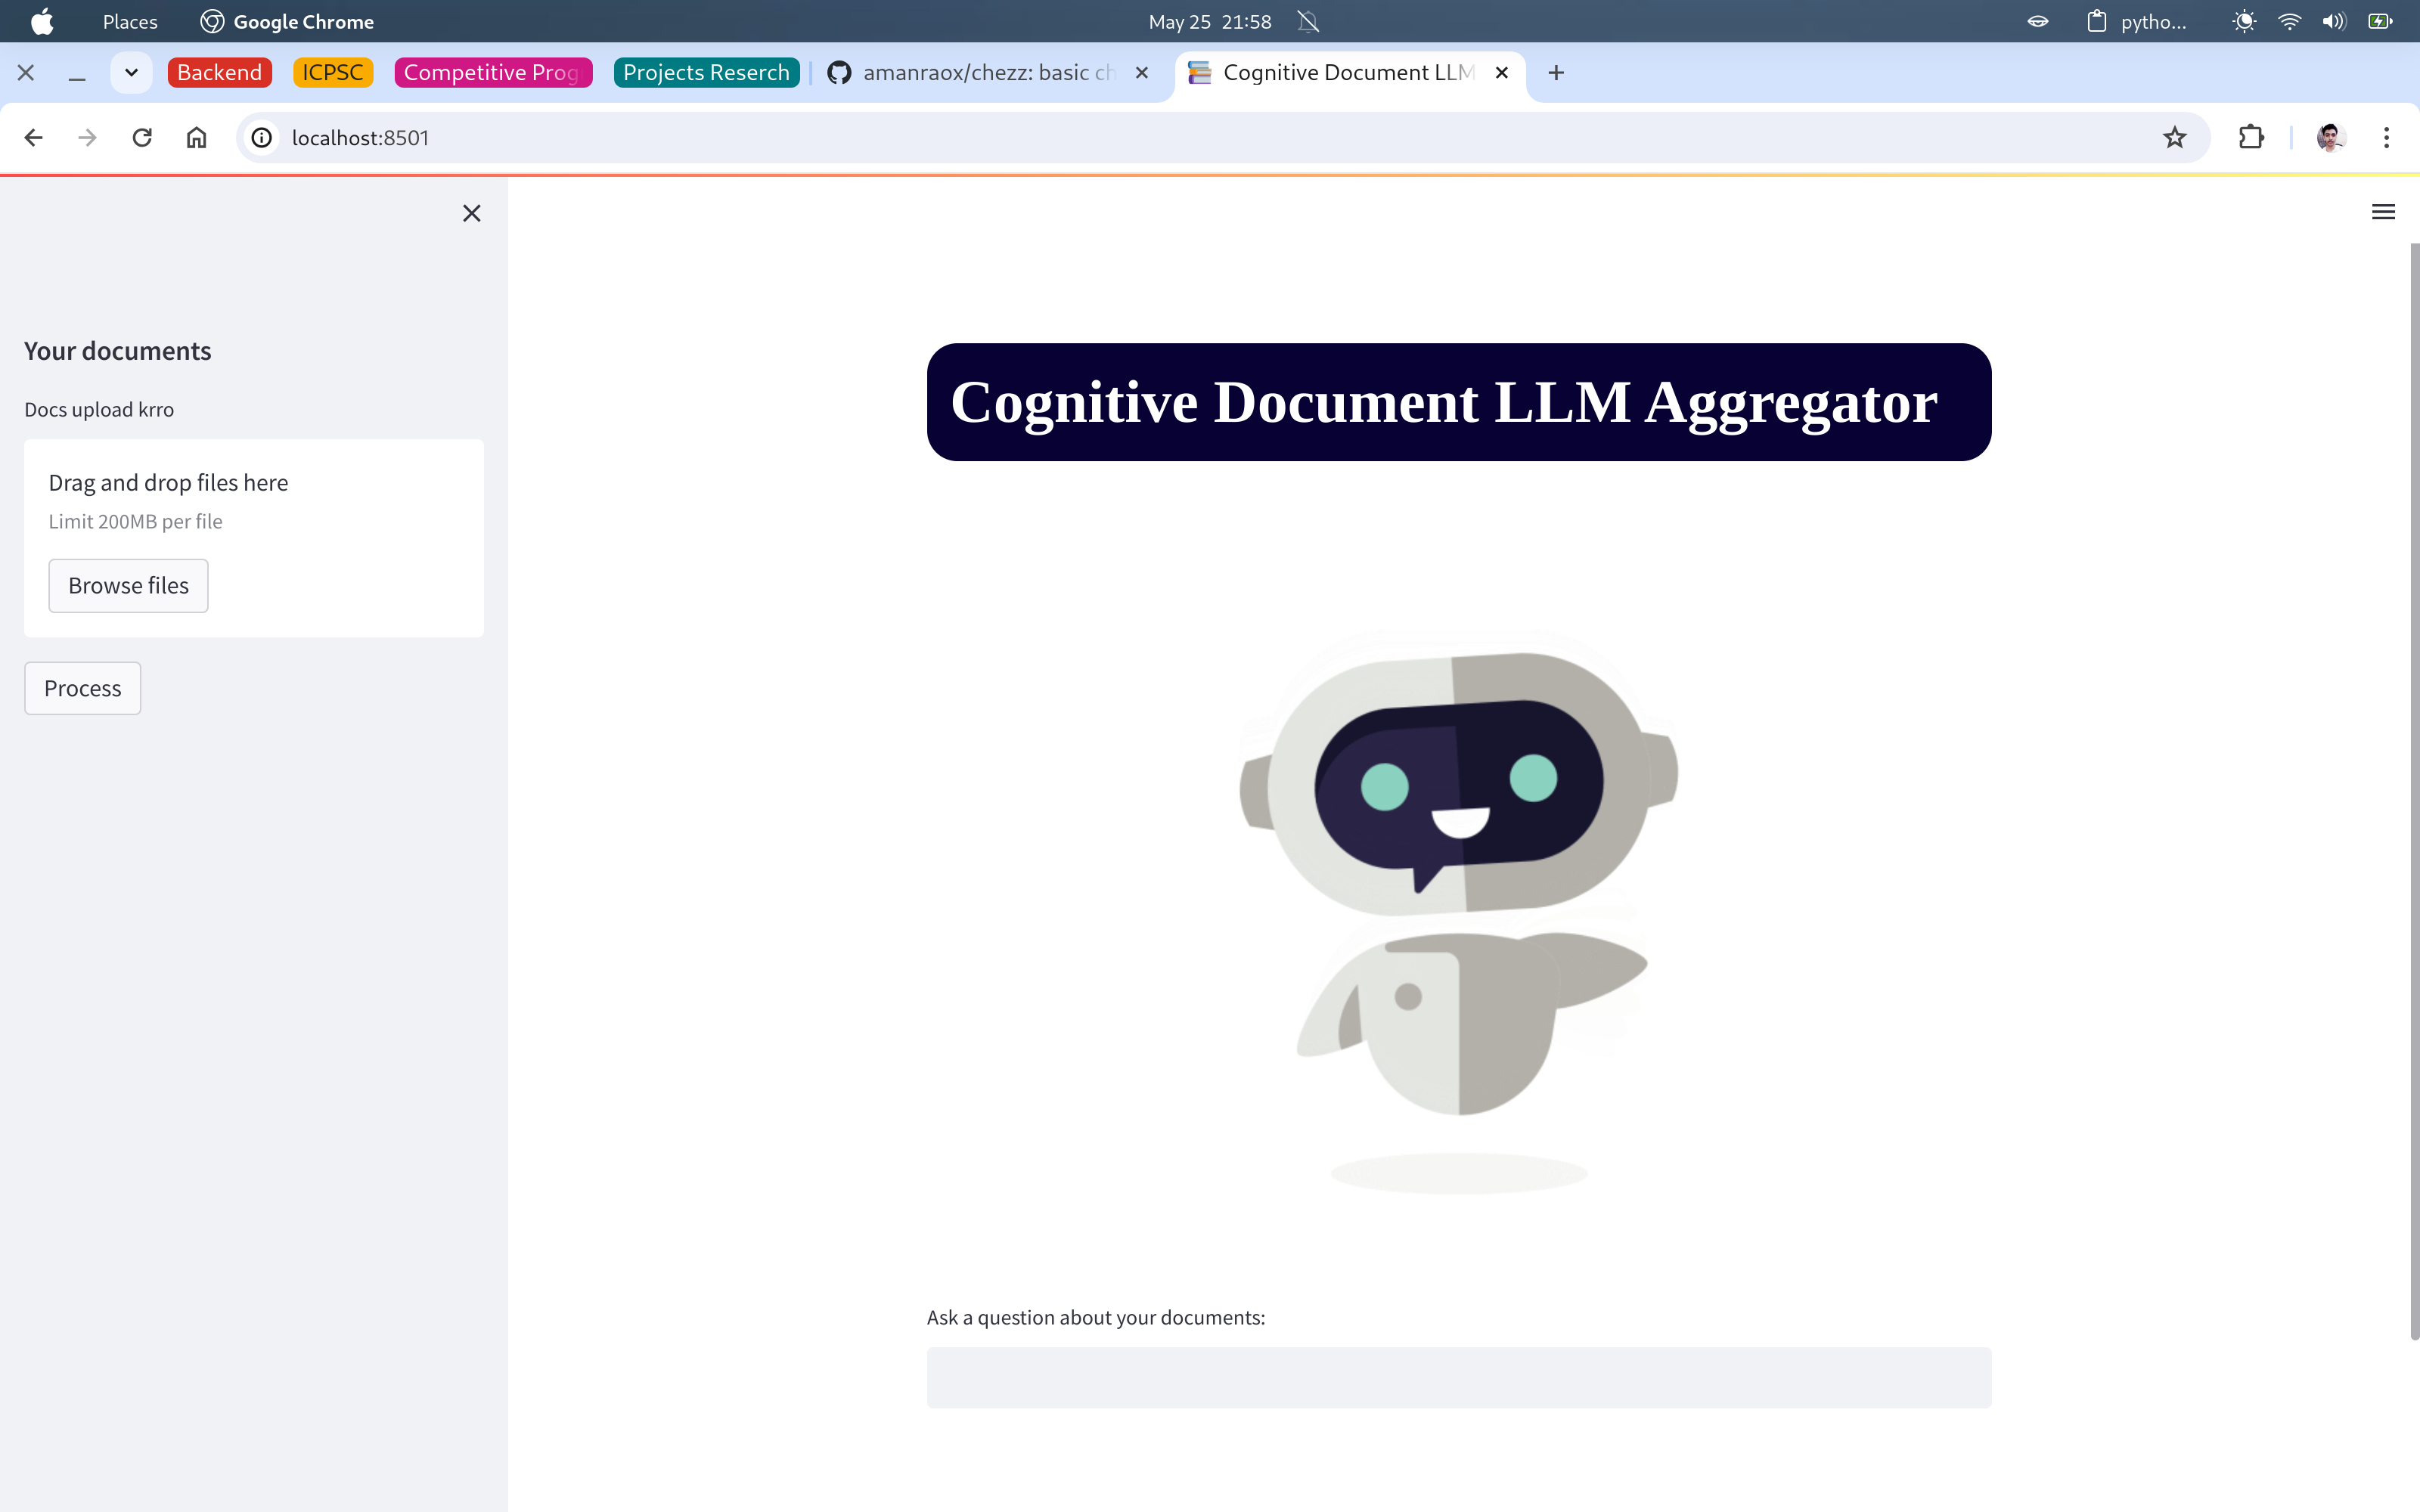Expand the tab search dropdown chevron
This screenshot has height=1512, width=2420.
(x=131, y=73)
